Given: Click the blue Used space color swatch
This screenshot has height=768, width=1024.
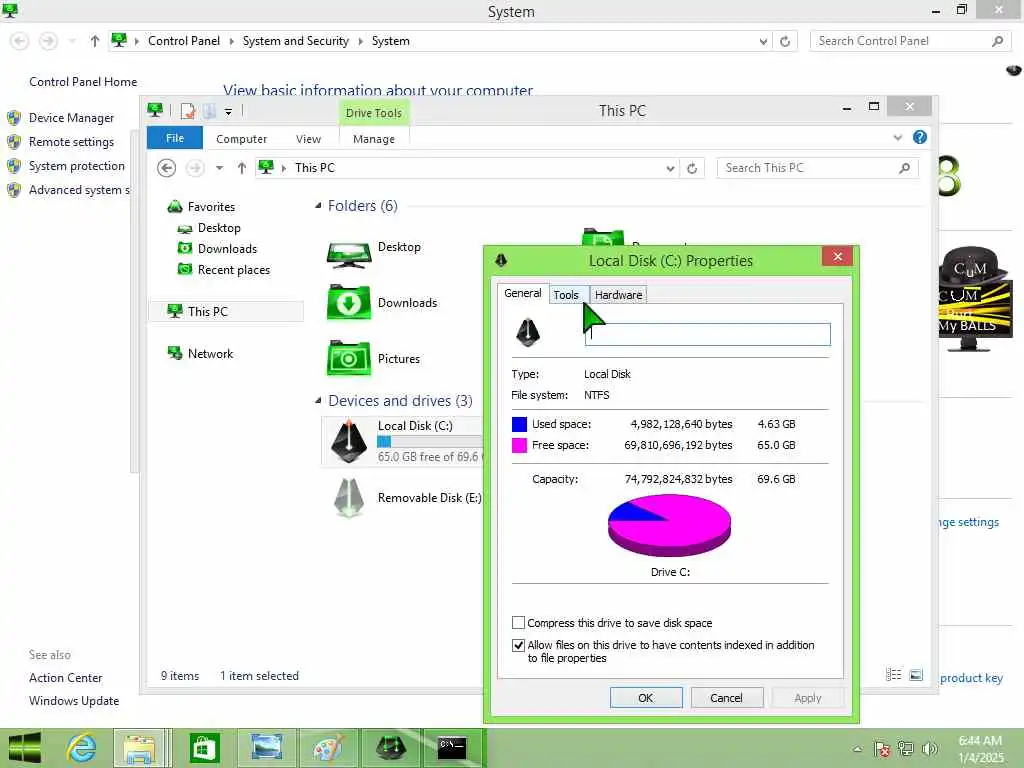Looking at the screenshot, I should pyautogui.click(x=519, y=424).
